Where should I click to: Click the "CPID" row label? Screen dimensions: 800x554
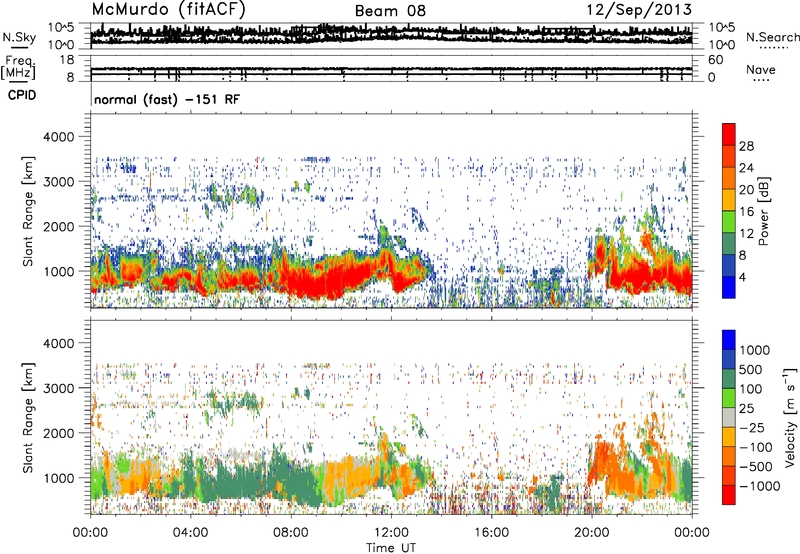click(22, 95)
